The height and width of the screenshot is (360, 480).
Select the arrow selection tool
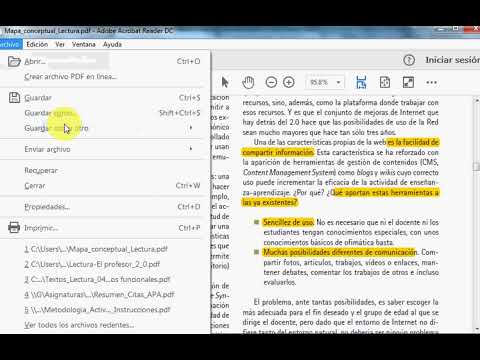point(225,82)
